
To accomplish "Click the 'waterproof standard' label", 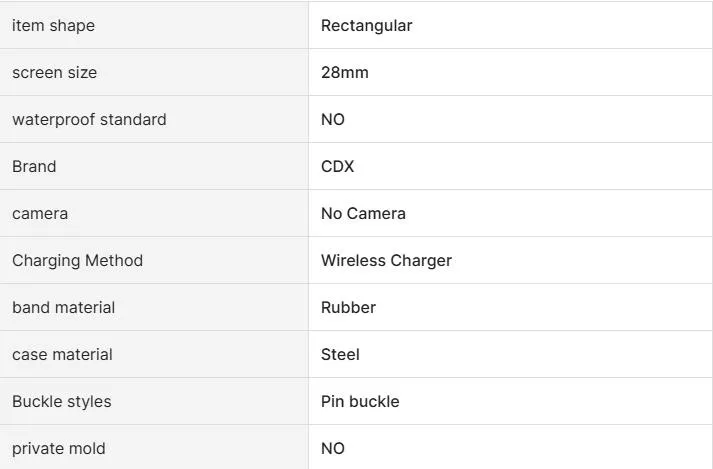I will click(89, 120).
